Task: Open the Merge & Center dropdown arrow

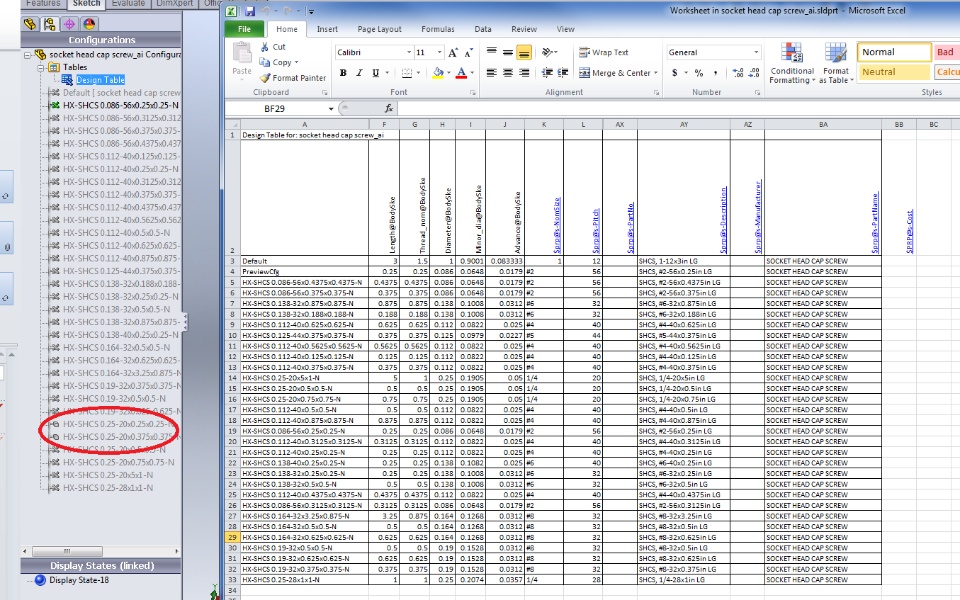Action: [x=656, y=73]
